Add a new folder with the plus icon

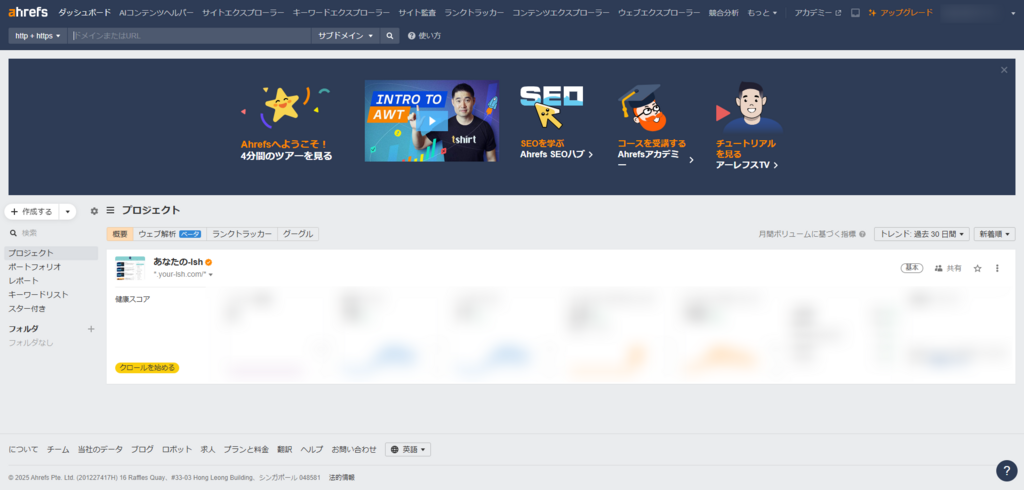pos(91,329)
